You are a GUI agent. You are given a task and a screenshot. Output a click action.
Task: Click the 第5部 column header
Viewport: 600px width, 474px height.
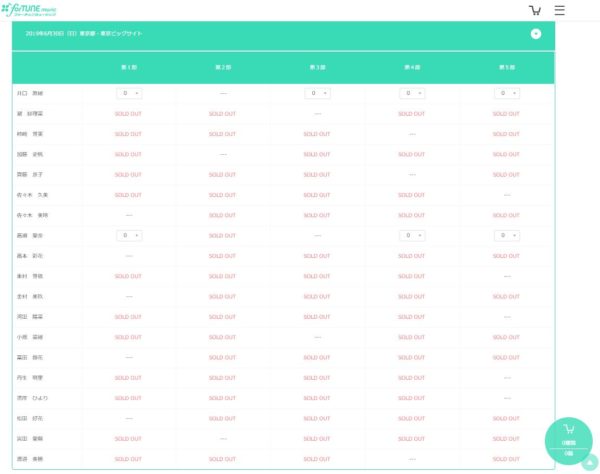507,67
